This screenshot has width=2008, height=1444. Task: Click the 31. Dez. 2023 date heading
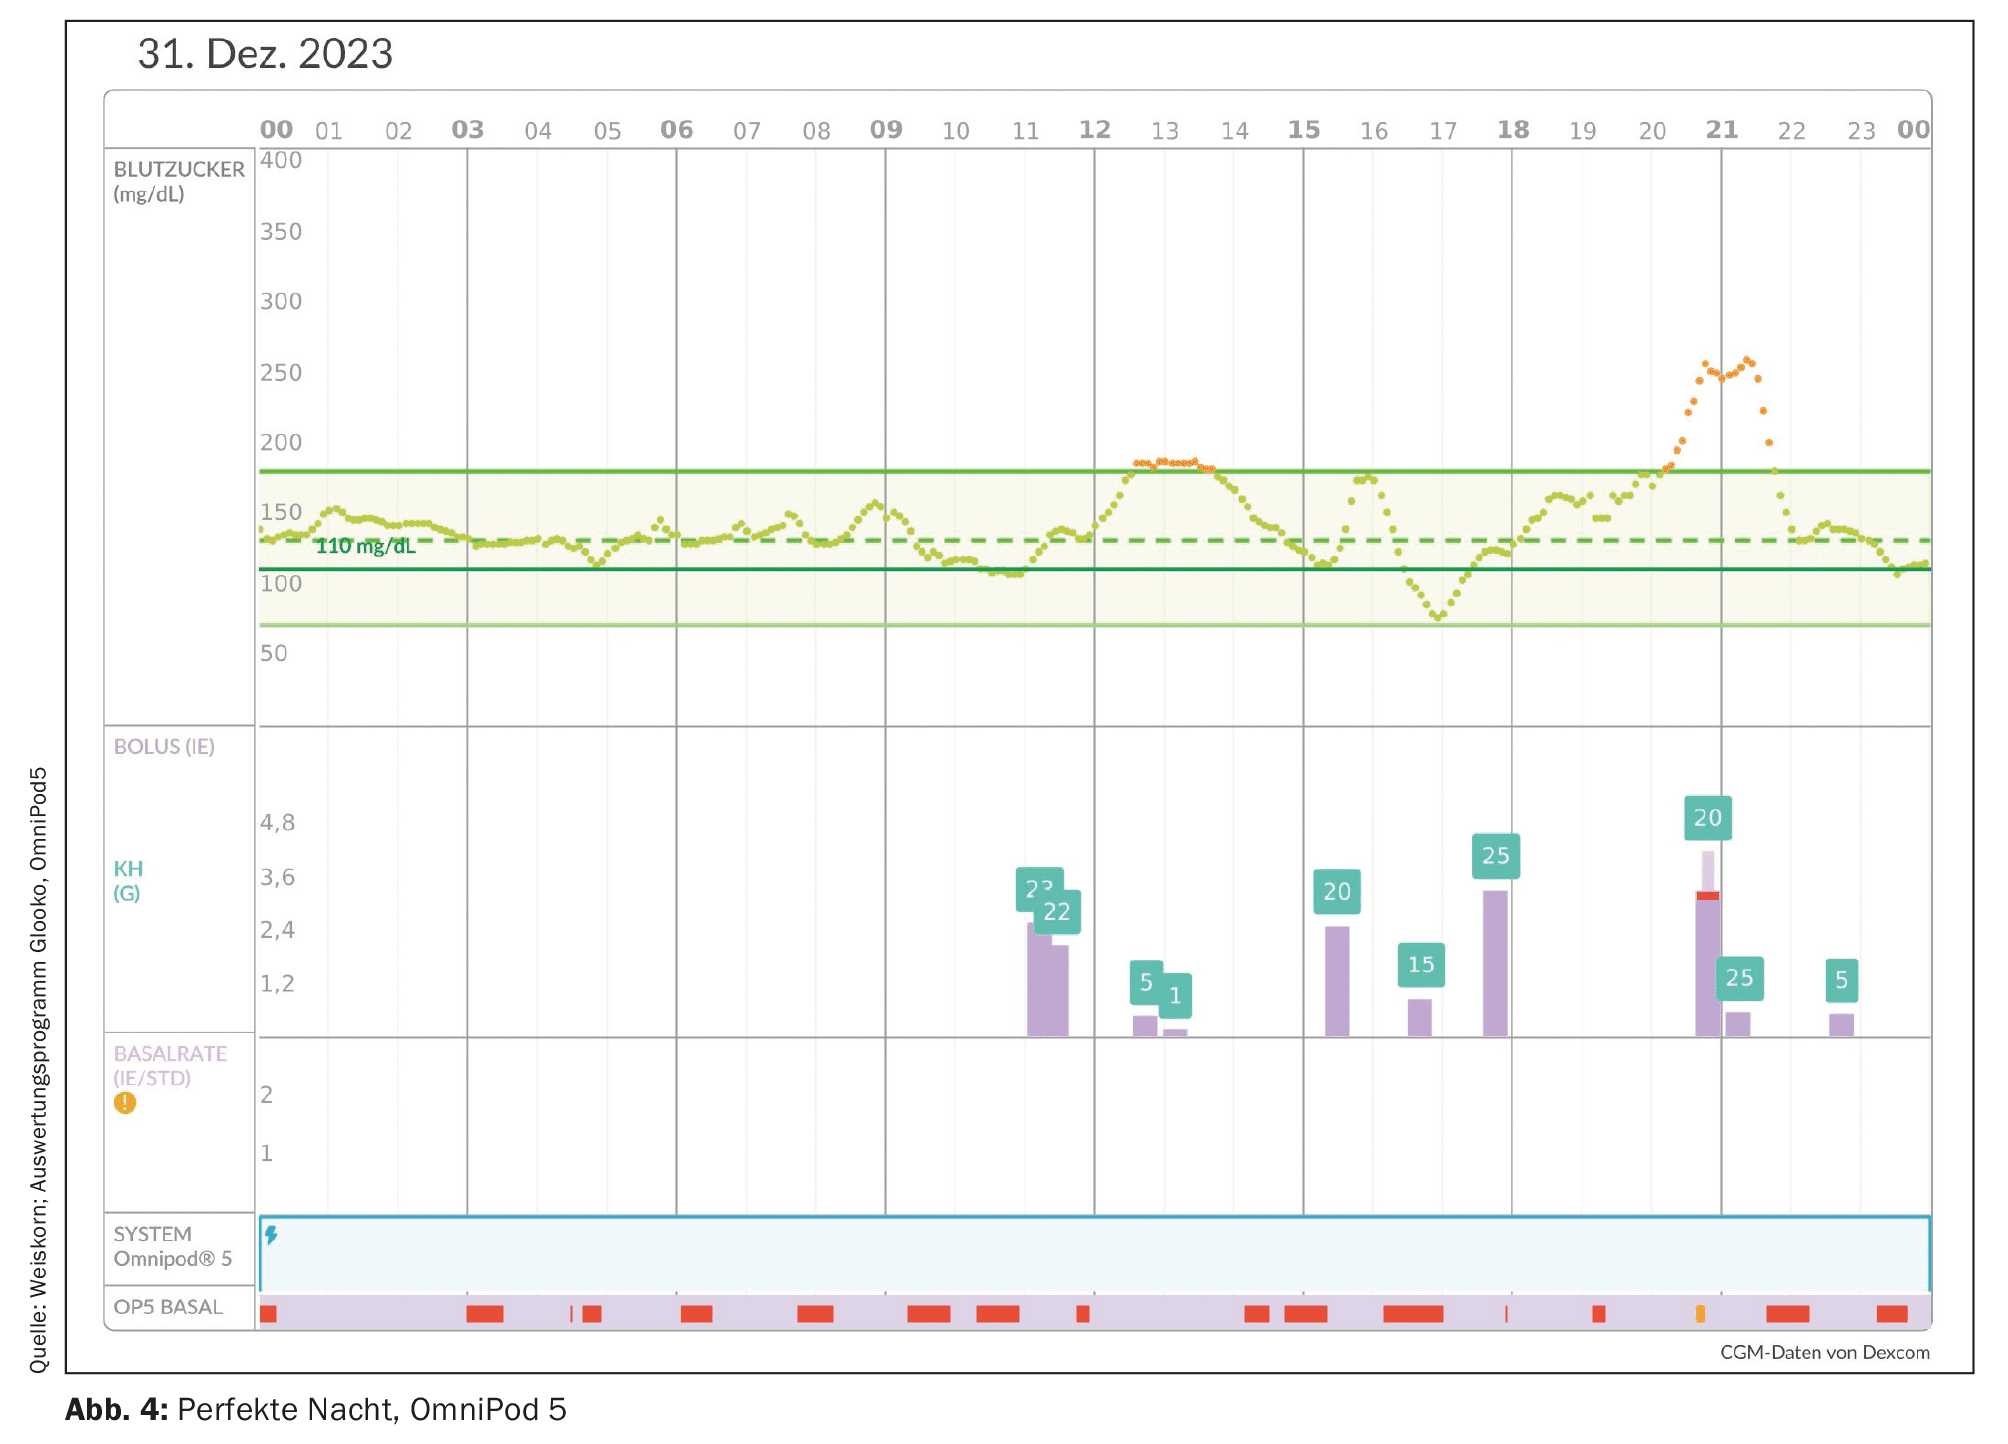pos(265,54)
